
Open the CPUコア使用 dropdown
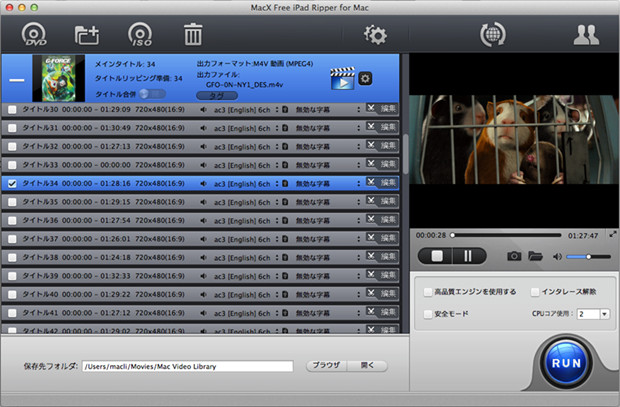590,314
